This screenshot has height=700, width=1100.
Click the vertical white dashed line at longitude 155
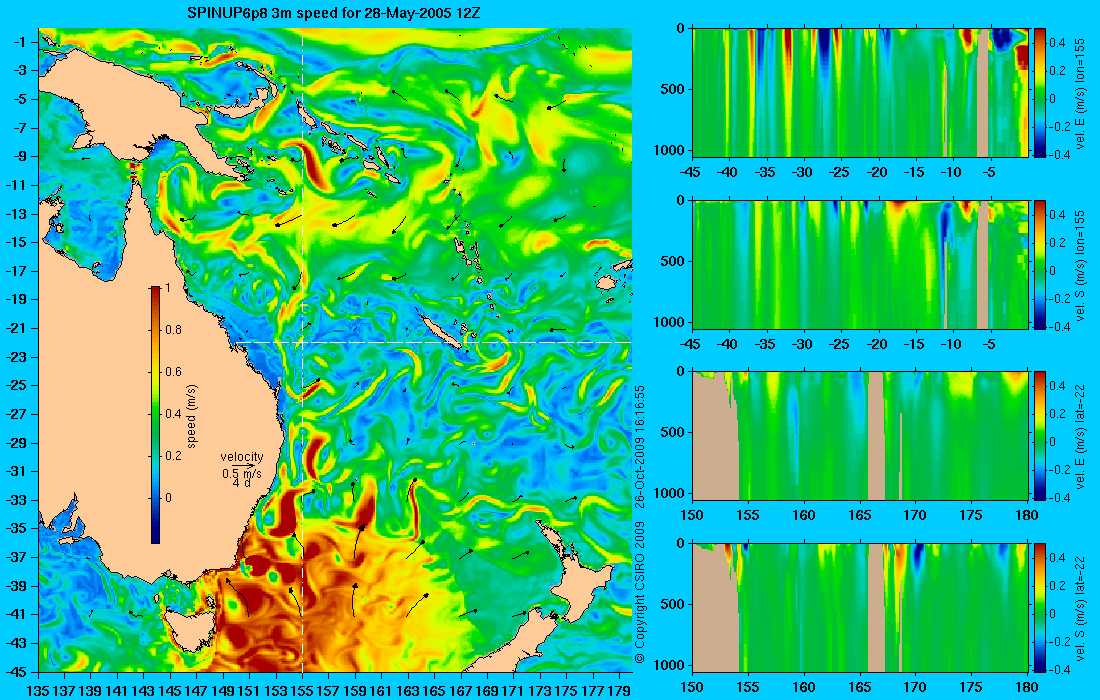(x=302, y=351)
